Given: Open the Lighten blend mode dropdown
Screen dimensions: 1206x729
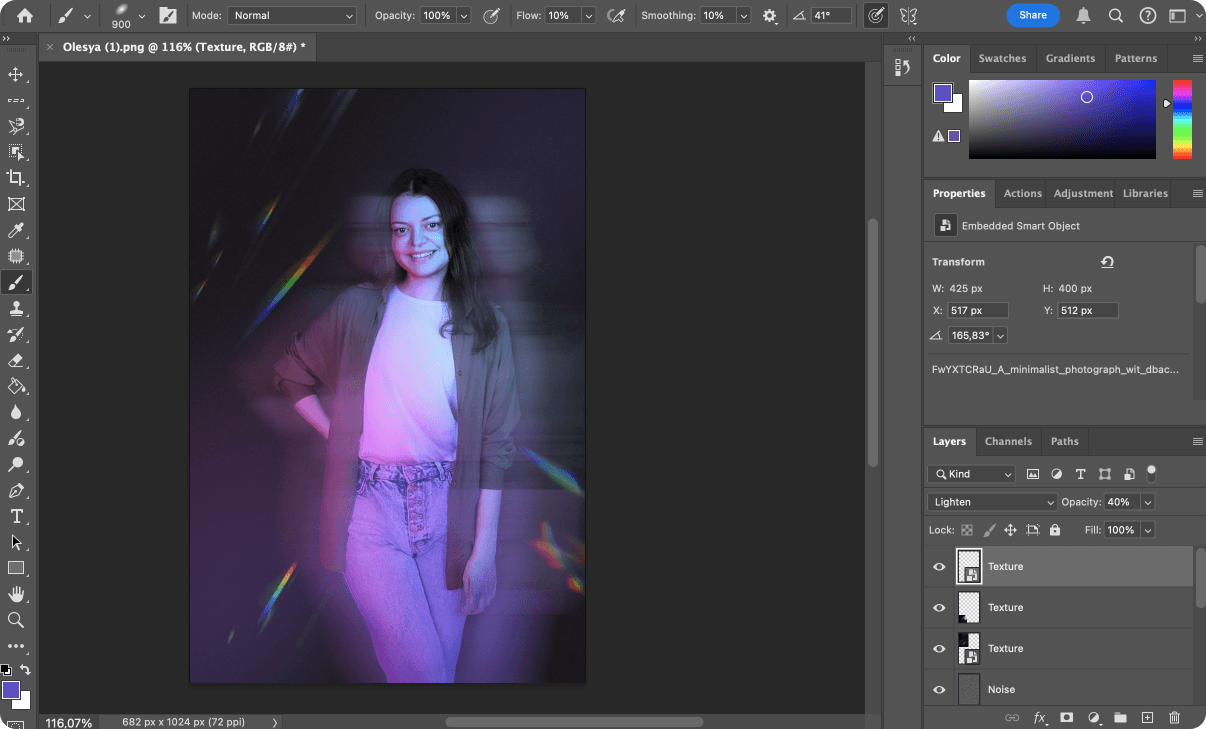Looking at the screenshot, I should coord(991,501).
